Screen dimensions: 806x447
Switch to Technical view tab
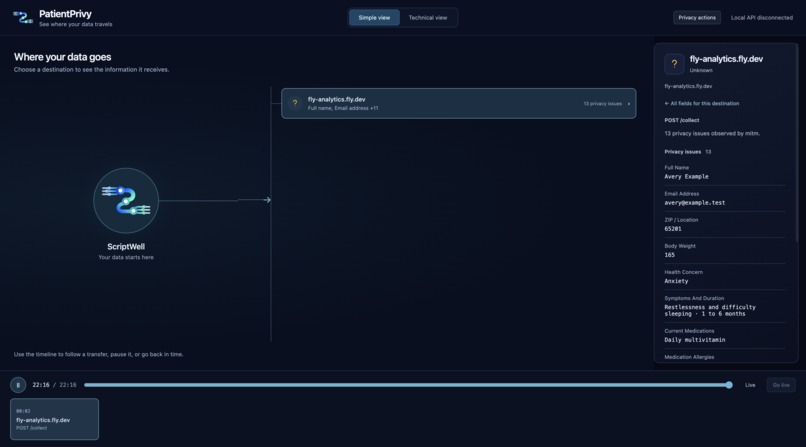click(x=428, y=17)
